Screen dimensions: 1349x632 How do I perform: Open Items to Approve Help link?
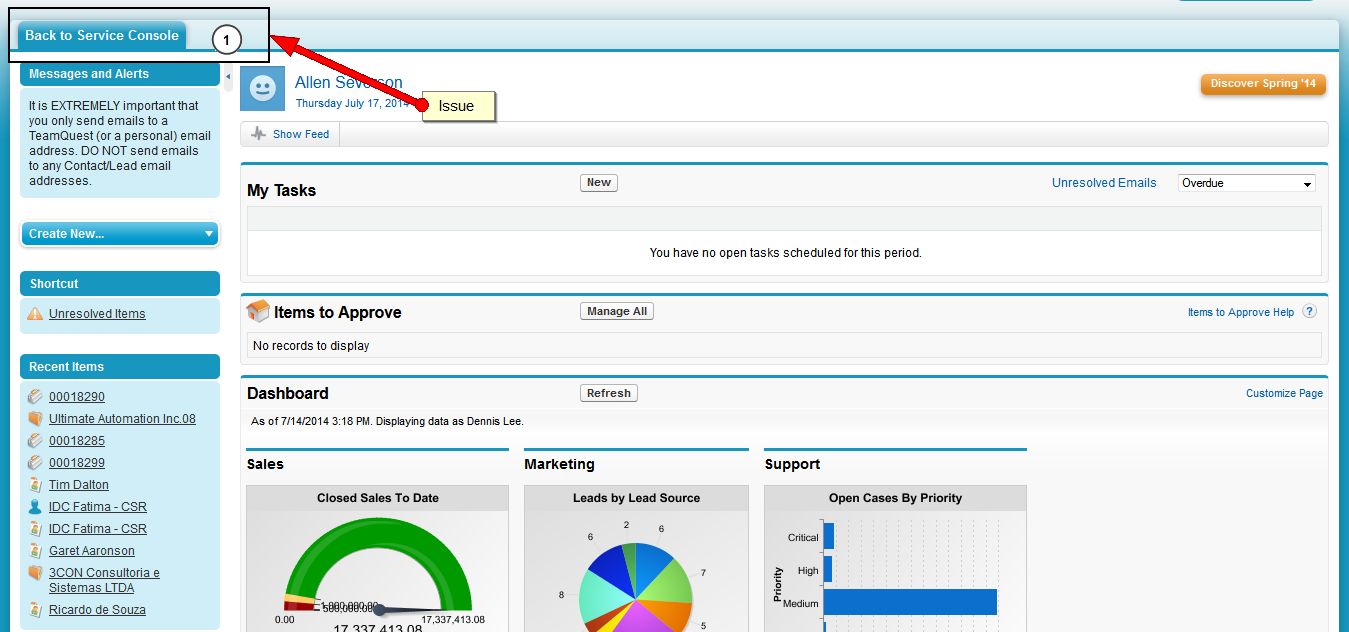(1241, 313)
